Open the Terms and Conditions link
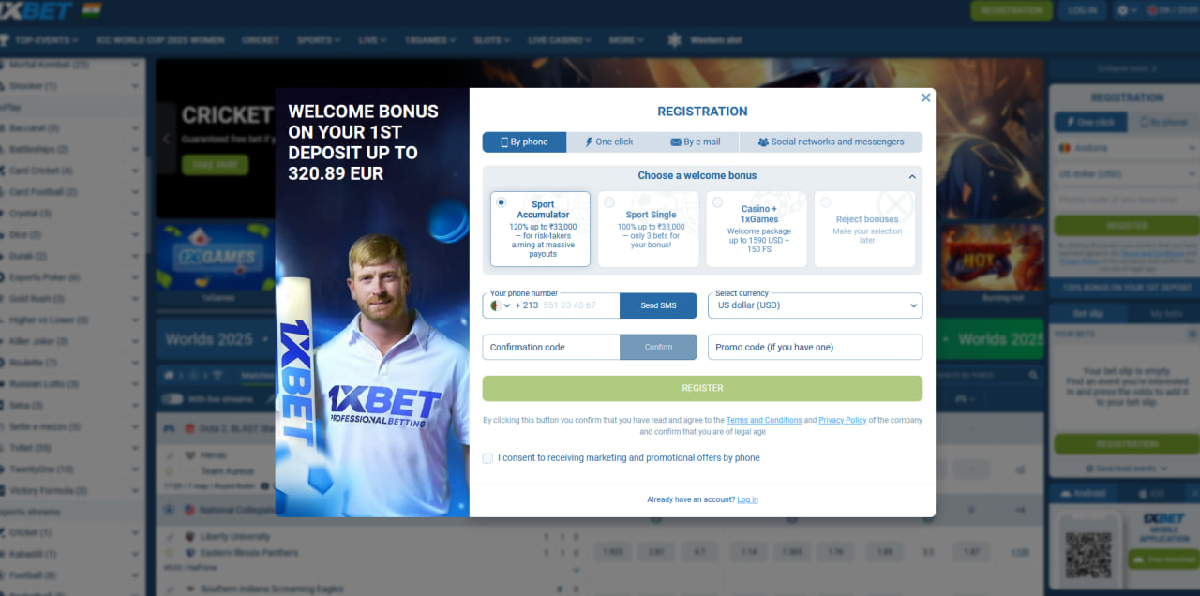The width and height of the screenshot is (1200, 596). coord(765,420)
